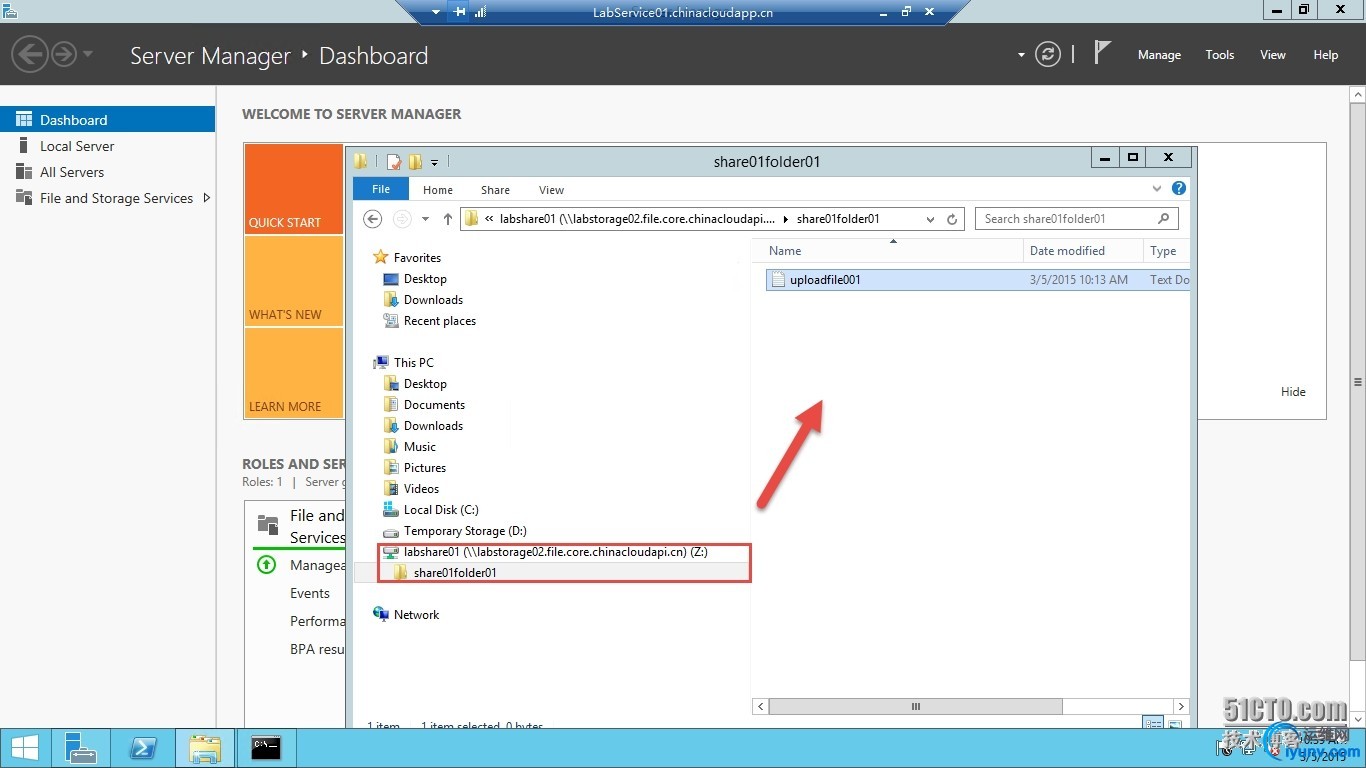Open the Manage menu in Server Manager
This screenshot has height=768, width=1366.
tap(1159, 55)
